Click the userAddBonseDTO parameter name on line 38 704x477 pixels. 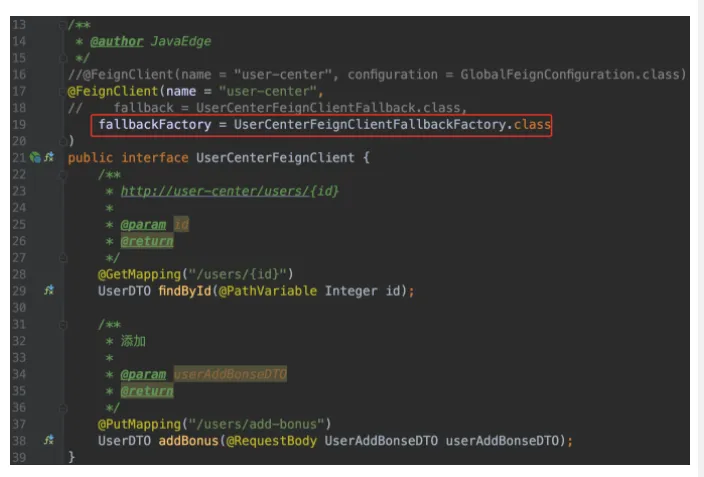click(x=502, y=441)
